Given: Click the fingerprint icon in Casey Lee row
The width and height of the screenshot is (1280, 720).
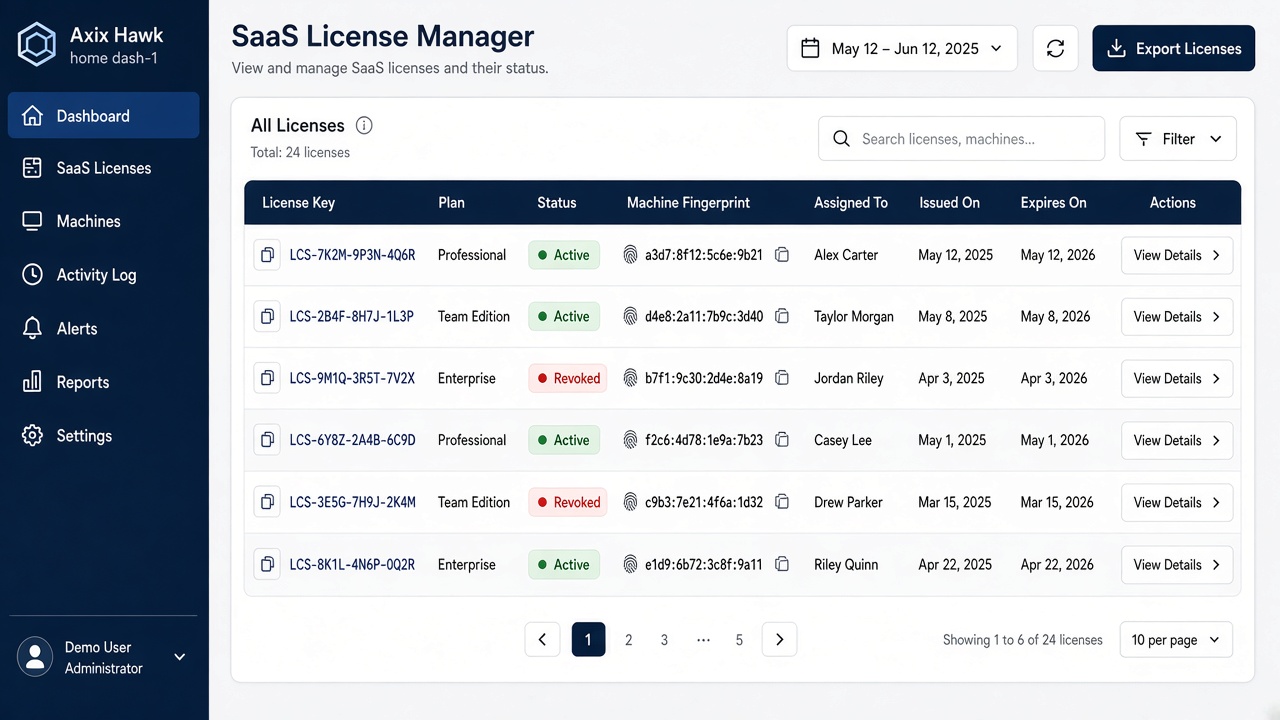Looking at the screenshot, I should pyautogui.click(x=630, y=440).
